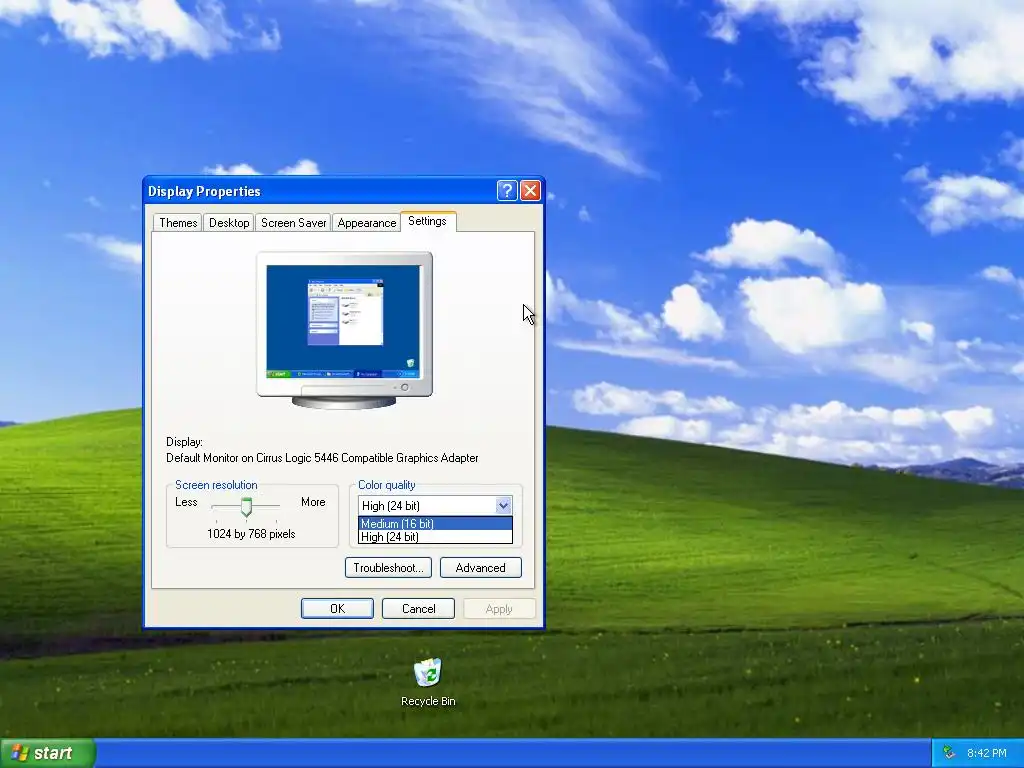Click the Default Monitor on Cirrus Logic text
The height and width of the screenshot is (768, 1024).
322,458
